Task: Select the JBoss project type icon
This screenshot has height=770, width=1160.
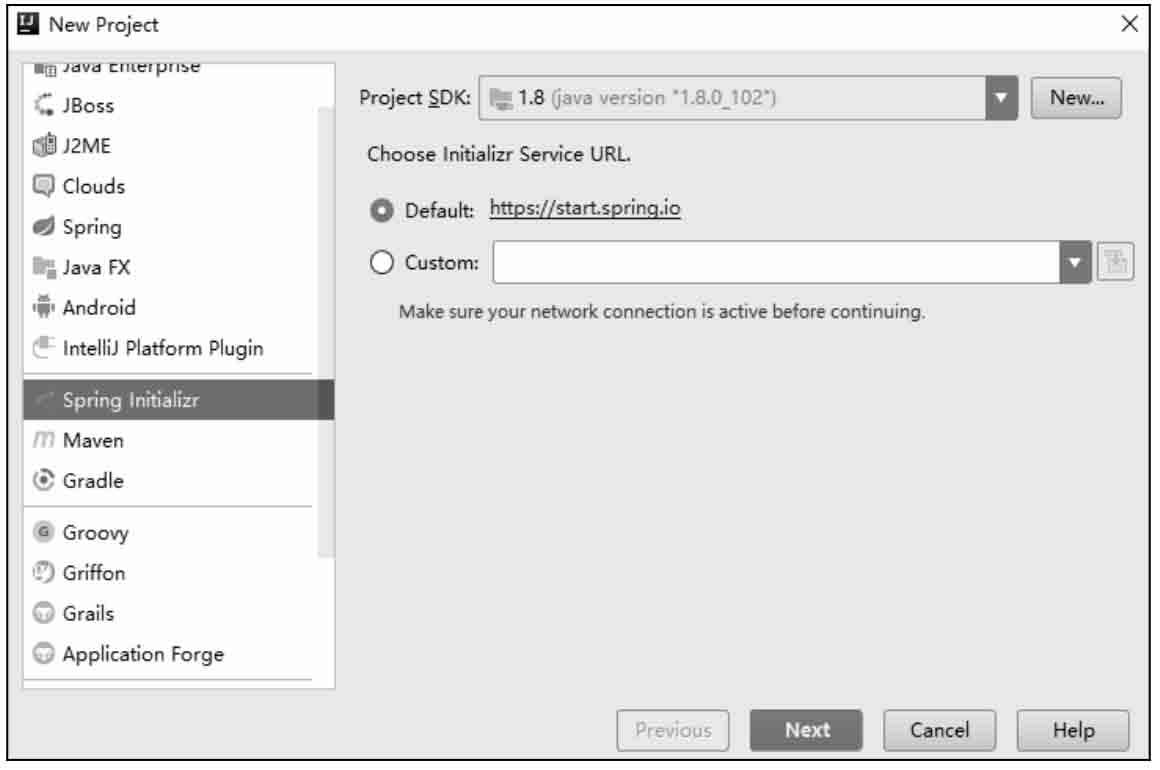Action: coord(44,105)
